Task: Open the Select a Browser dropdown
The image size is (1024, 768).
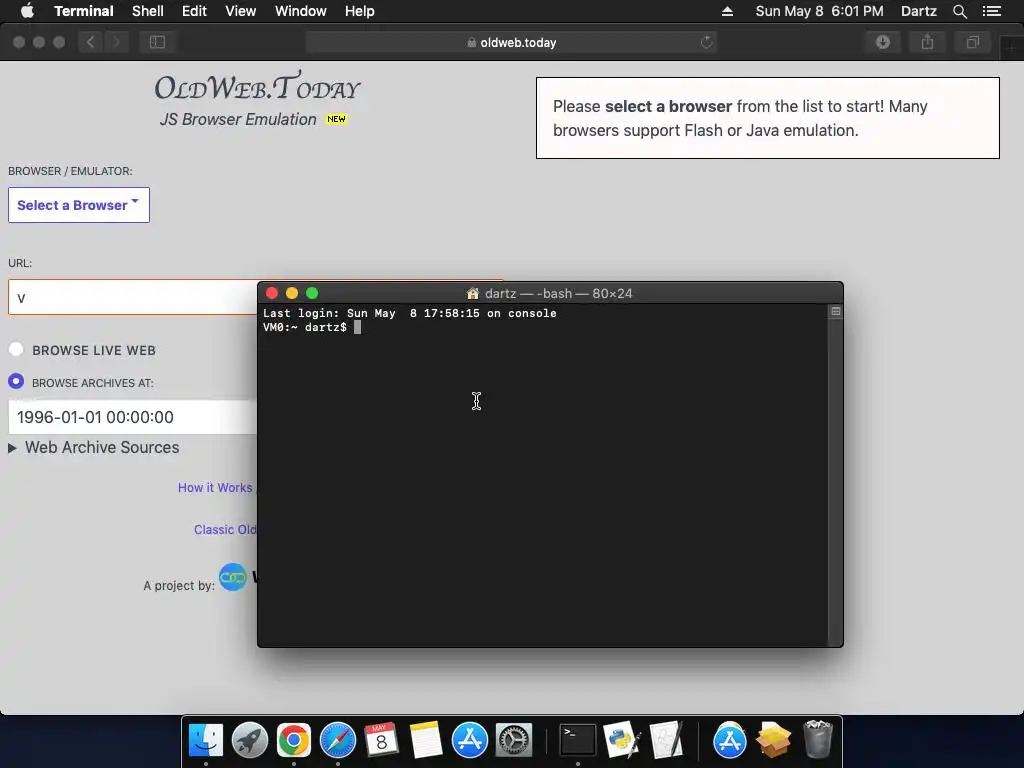Action: pyautogui.click(x=79, y=205)
